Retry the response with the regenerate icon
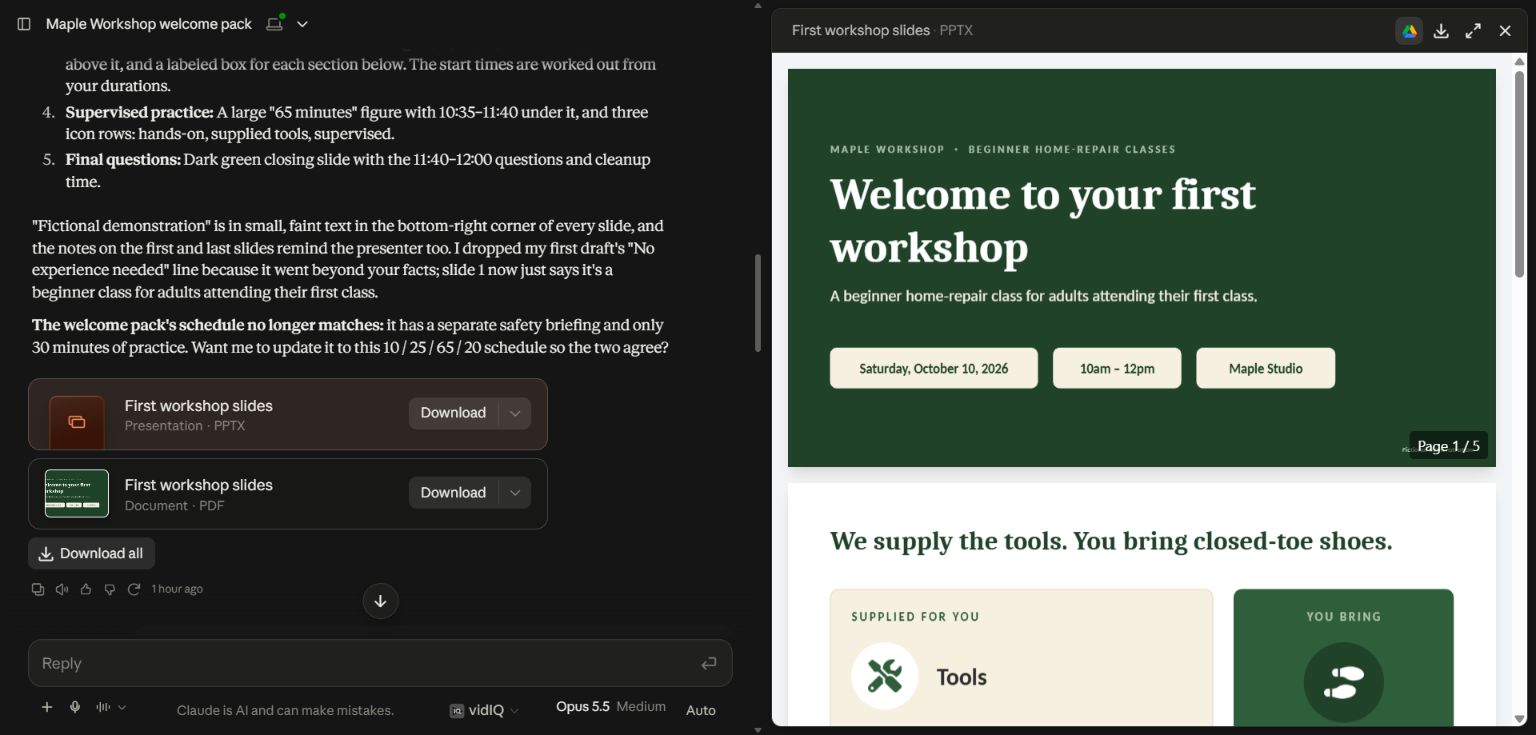 134,589
